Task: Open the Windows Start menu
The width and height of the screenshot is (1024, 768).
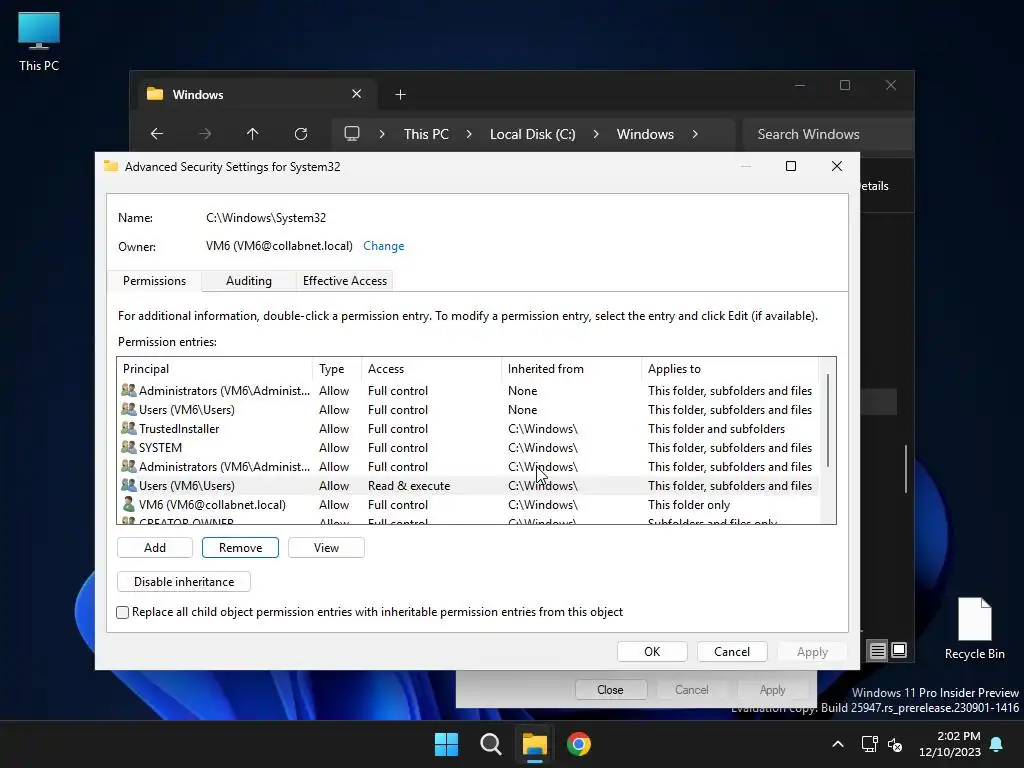Action: (x=447, y=744)
